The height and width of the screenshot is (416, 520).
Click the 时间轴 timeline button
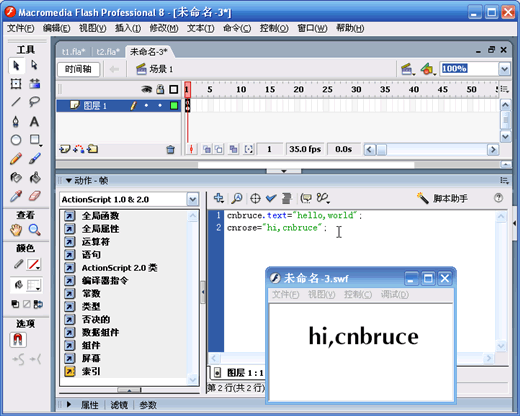[x=78, y=69]
